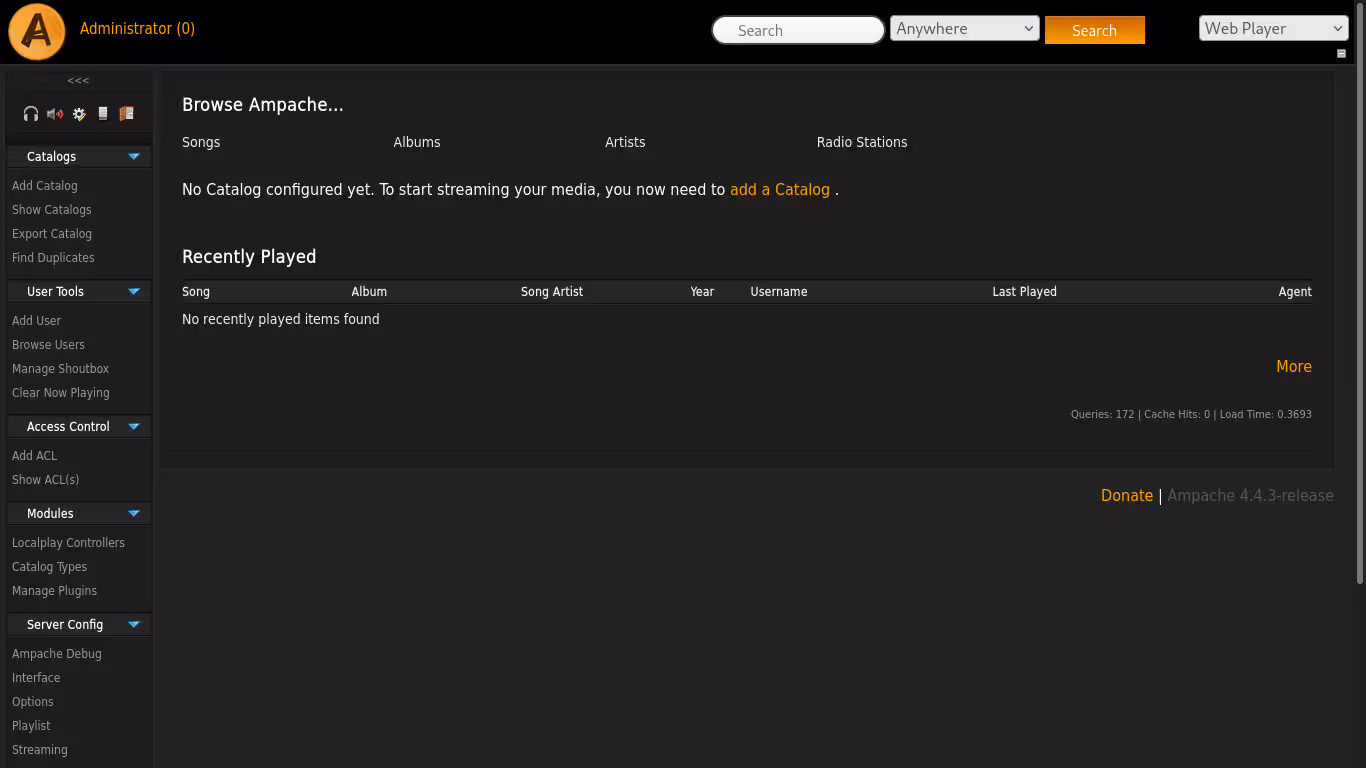Viewport: 1366px width, 768px height.
Task: Open Show Catalogs in sidebar
Action: click(x=52, y=210)
